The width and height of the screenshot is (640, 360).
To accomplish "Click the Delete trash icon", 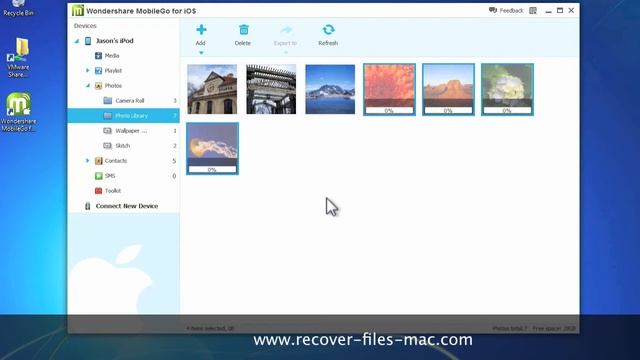I will pyautogui.click(x=243, y=30).
